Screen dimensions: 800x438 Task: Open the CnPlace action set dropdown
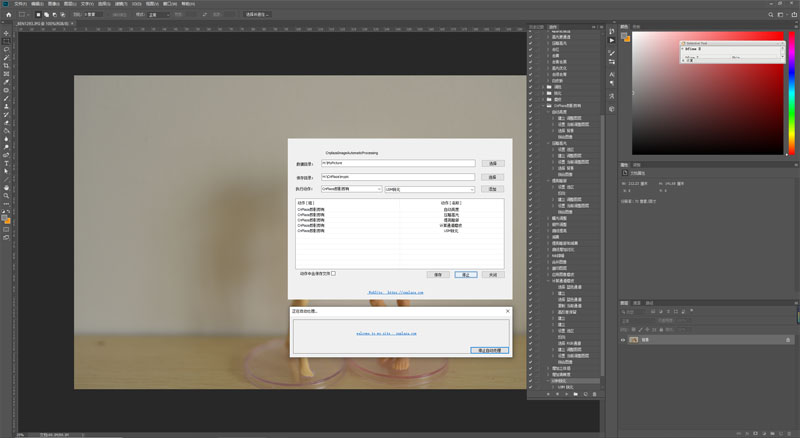[x=351, y=188]
